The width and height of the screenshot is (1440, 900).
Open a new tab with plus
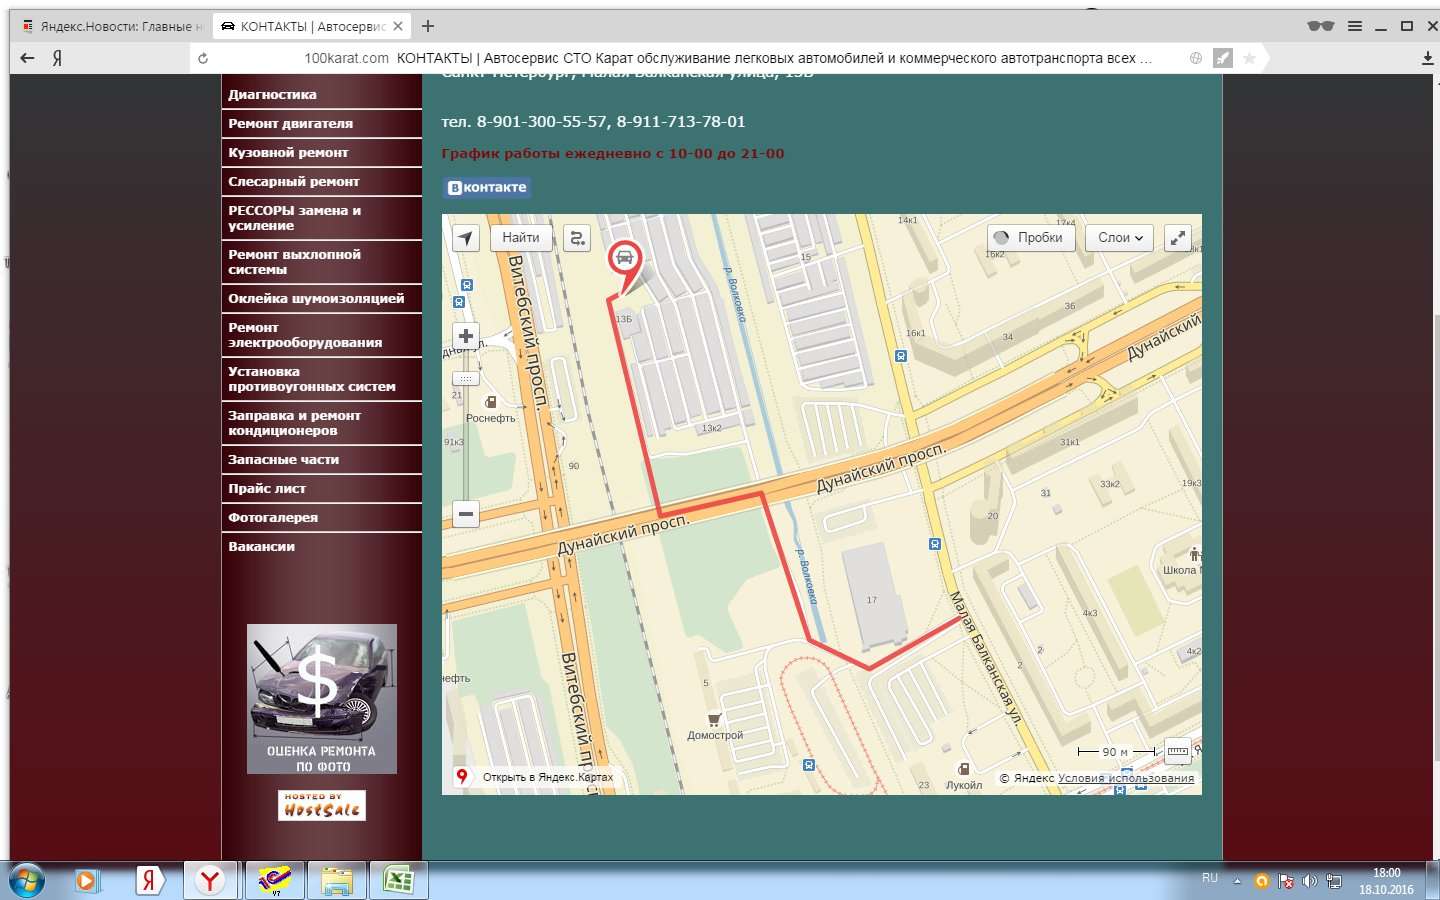coord(428,26)
